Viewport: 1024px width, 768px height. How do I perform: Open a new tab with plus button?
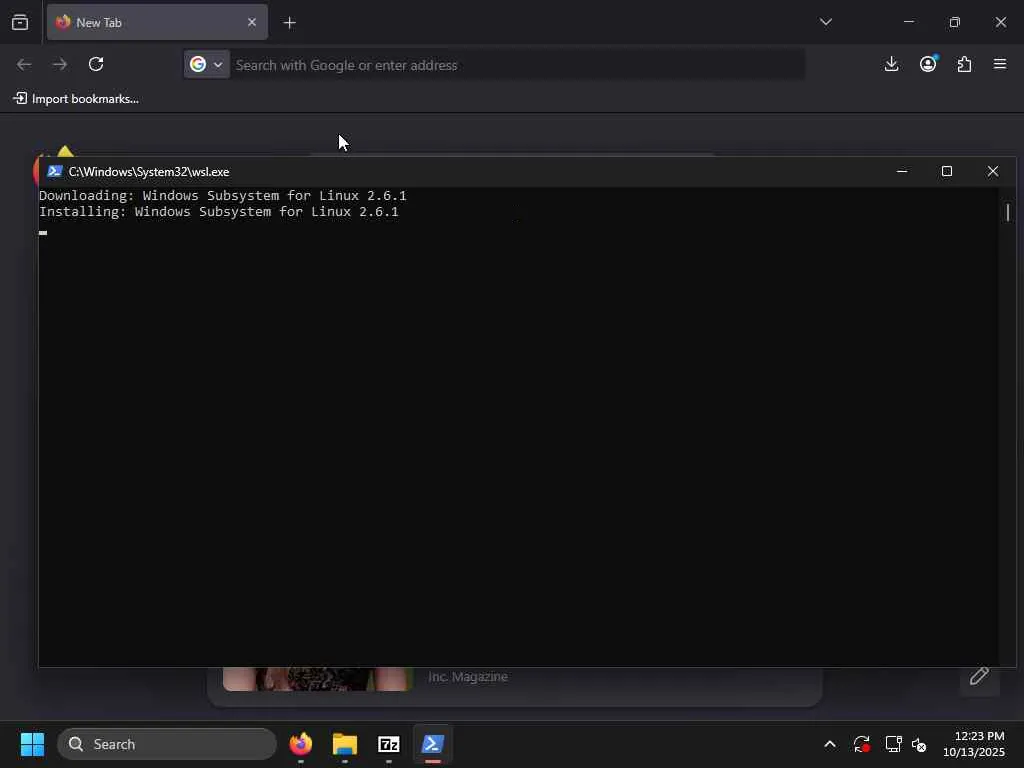tap(289, 23)
